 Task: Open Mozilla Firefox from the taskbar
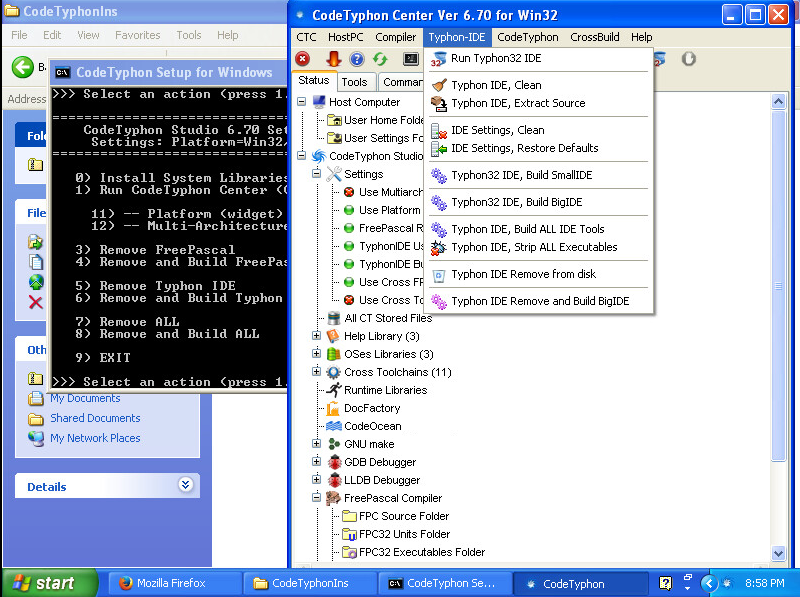click(x=160, y=583)
